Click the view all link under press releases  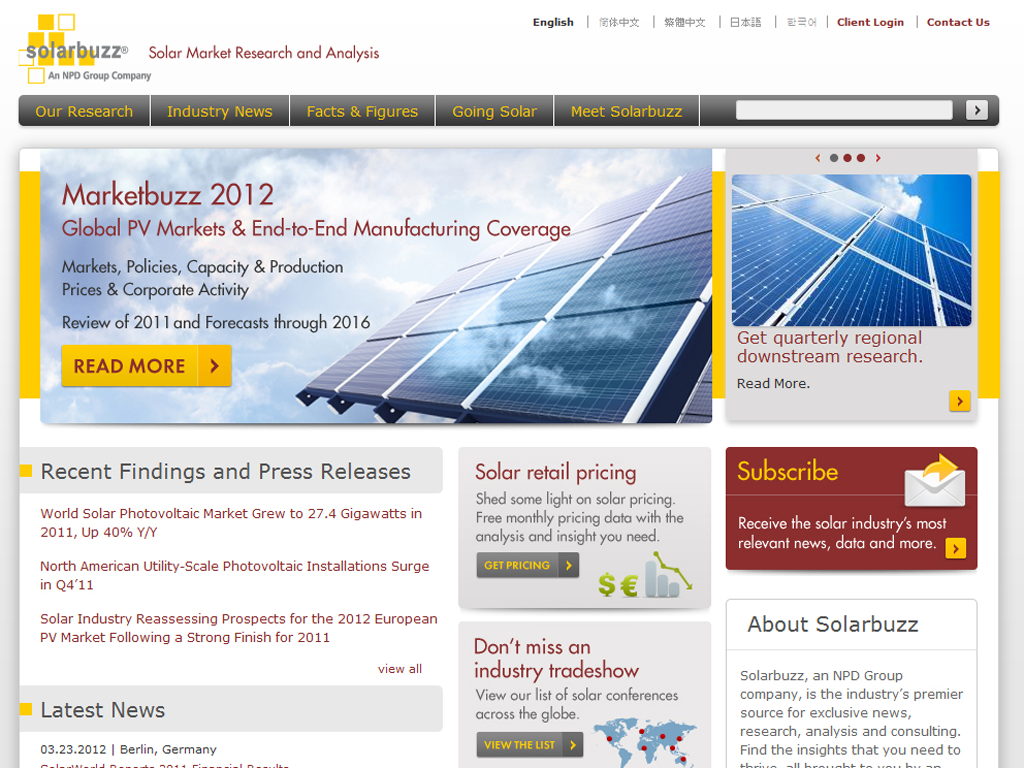click(x=399, y=668)
